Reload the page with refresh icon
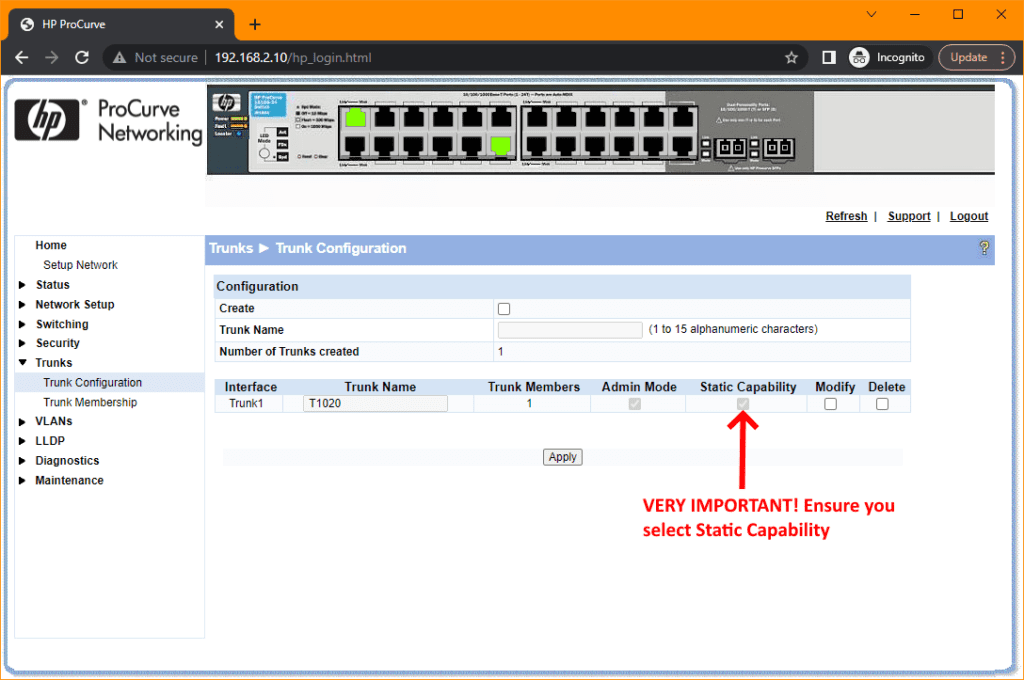 pos(82,57)
